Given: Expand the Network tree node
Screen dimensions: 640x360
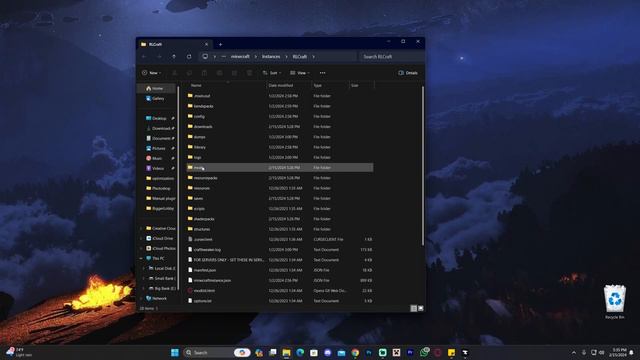Looking at the screenshot, I should coord(142,298).
